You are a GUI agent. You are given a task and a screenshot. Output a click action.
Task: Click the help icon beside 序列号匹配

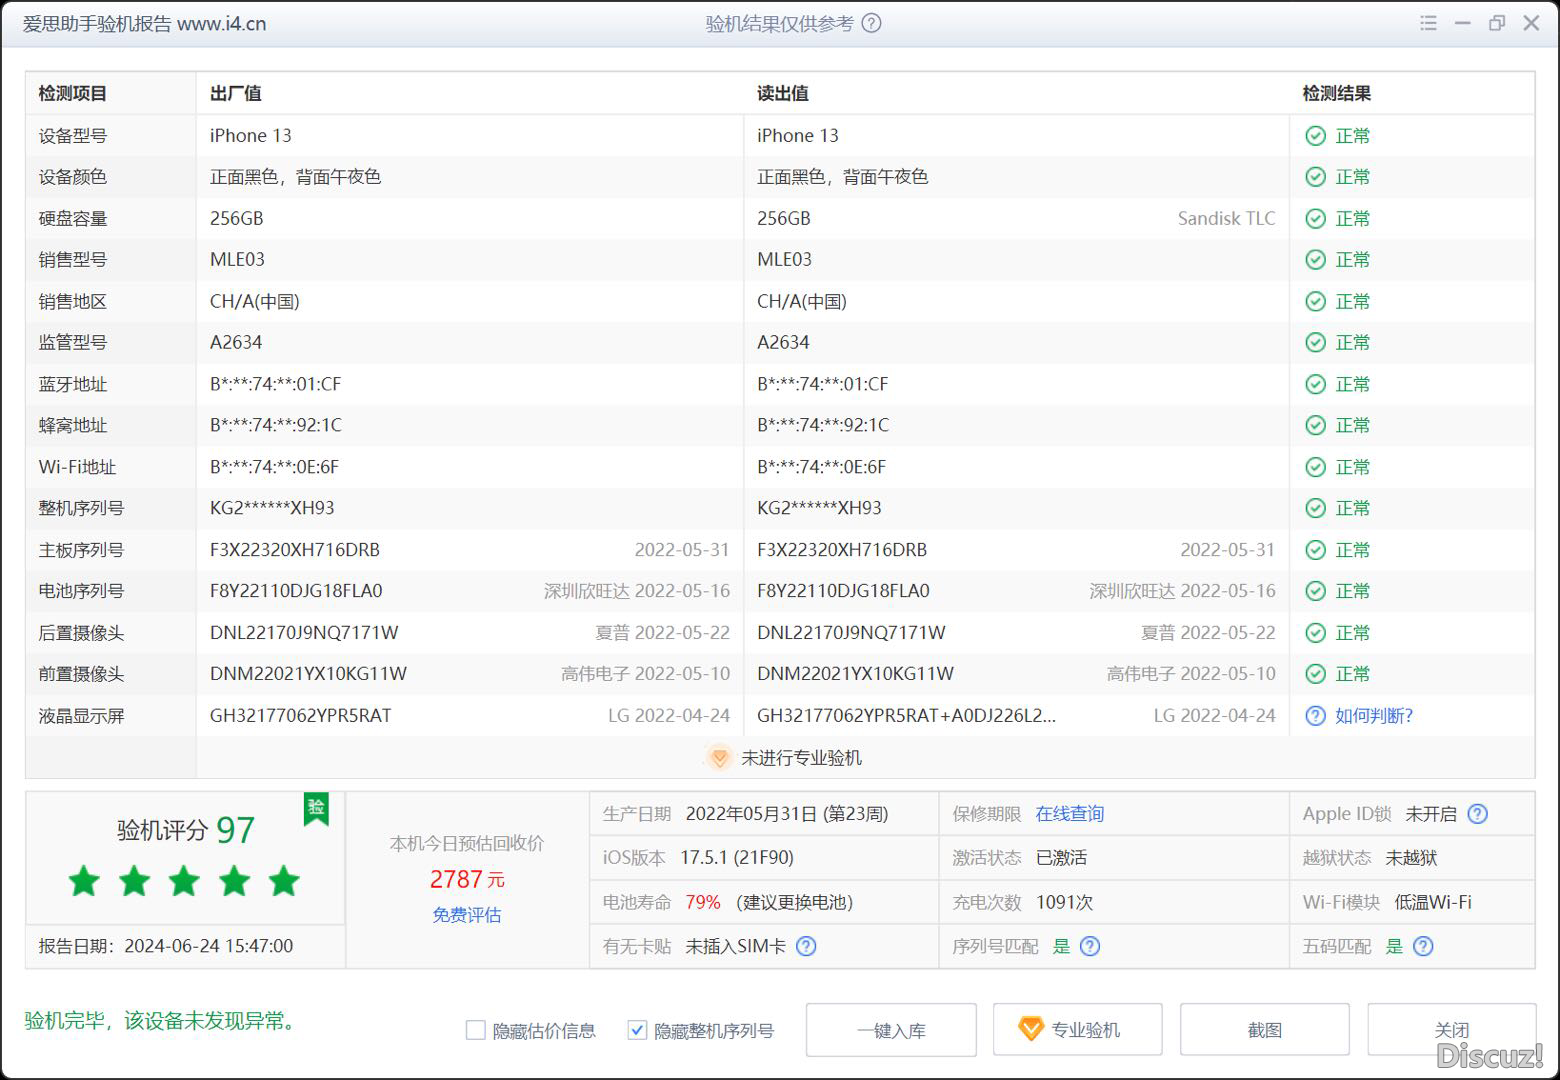point(1090,946)
